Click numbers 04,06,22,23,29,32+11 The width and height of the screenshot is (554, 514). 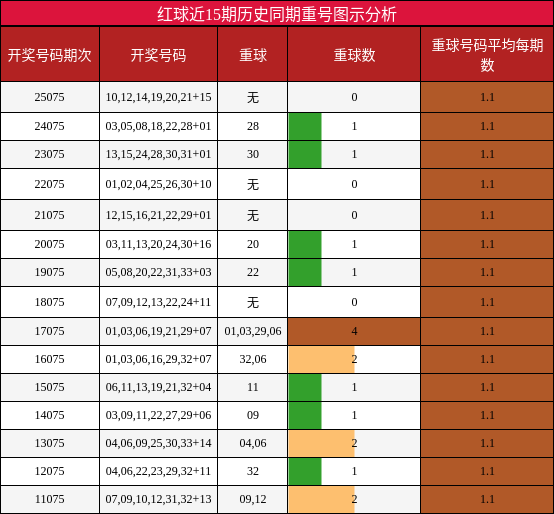(158, 471)
